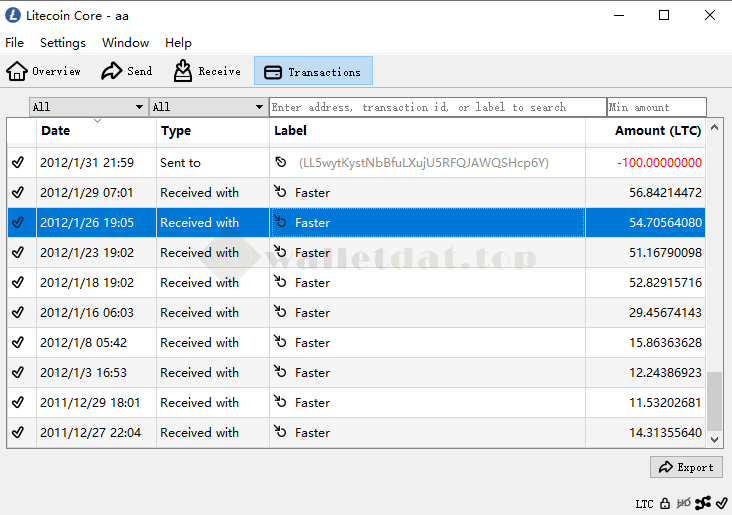The image size is (732, 515).
Task: Open the Help menu
Action: 178,43
